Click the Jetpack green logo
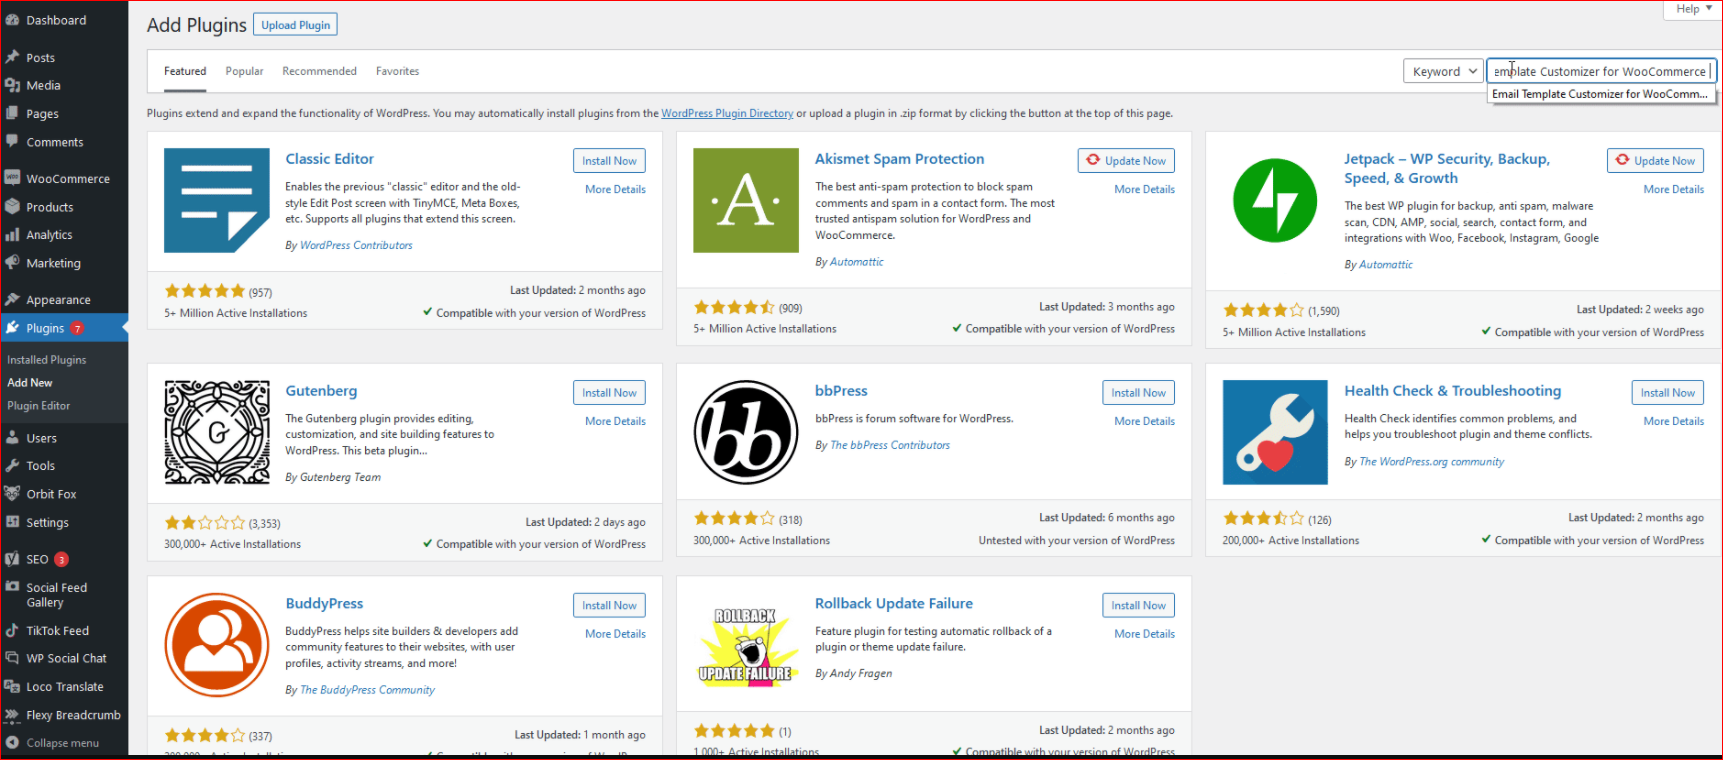1723x760 pixels. tap(1275, 200)
